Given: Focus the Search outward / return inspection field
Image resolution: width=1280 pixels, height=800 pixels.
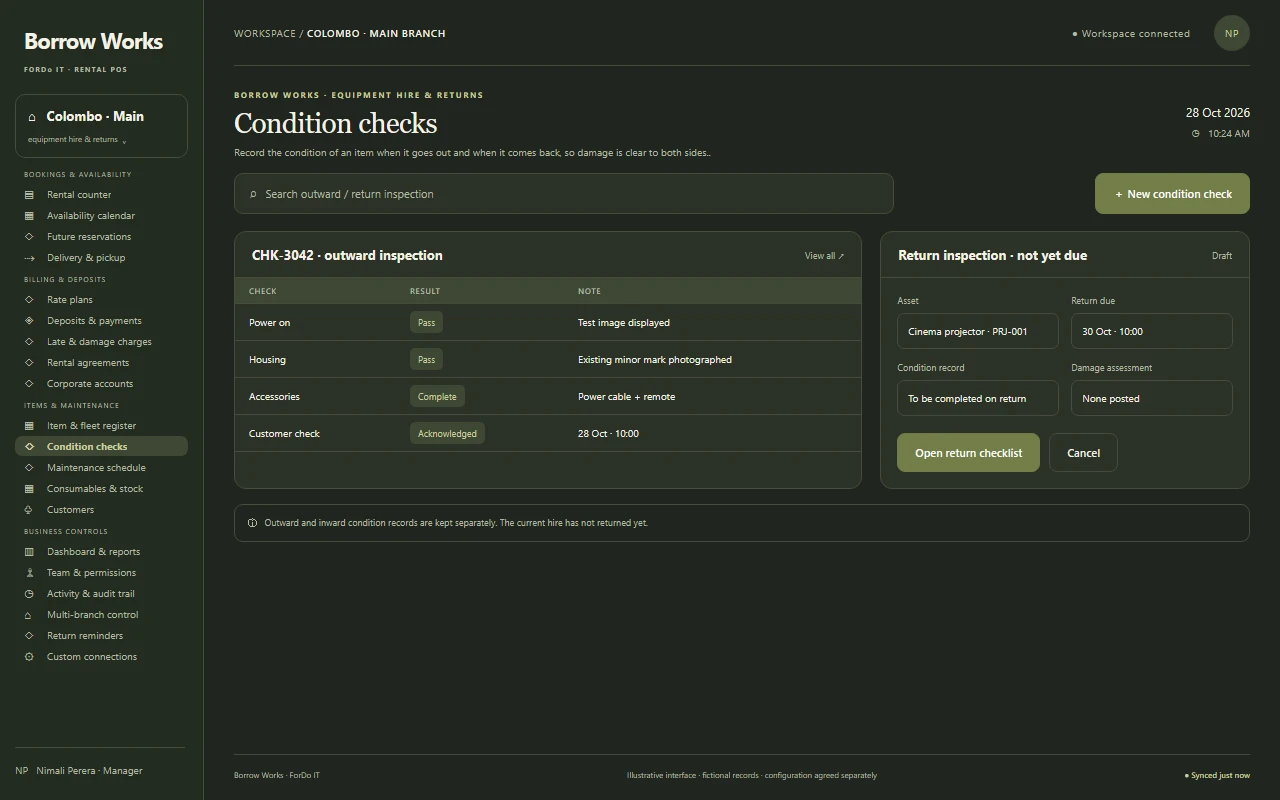Looking at the screenshot, I should click(564, 194).
